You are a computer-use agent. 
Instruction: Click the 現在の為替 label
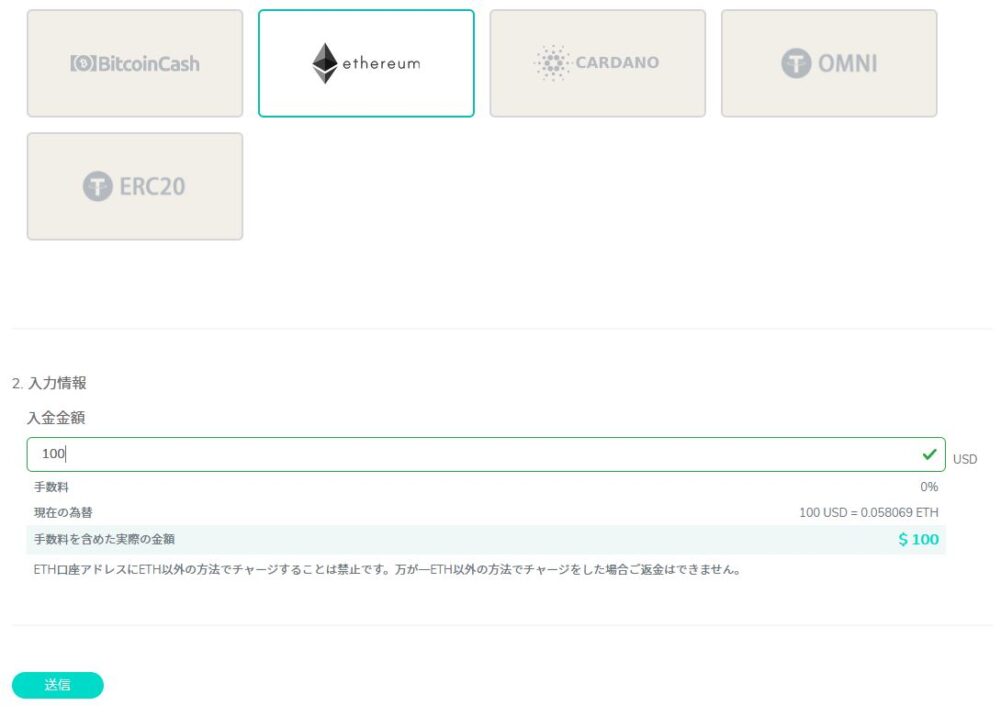63,513
